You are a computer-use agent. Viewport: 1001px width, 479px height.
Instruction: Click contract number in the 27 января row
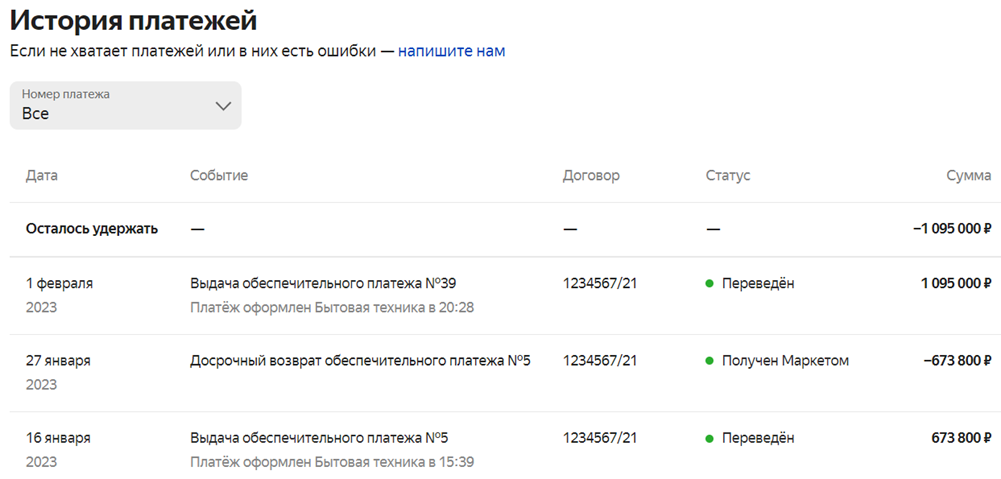[x=600, y=360]
